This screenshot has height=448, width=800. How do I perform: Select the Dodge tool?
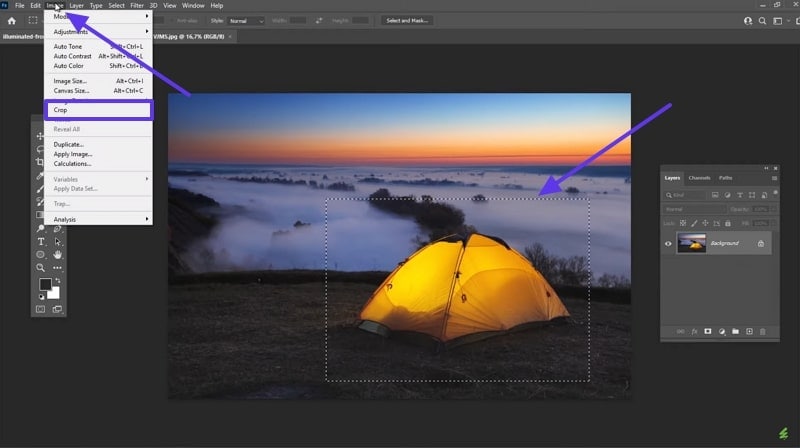click(40, 228)
